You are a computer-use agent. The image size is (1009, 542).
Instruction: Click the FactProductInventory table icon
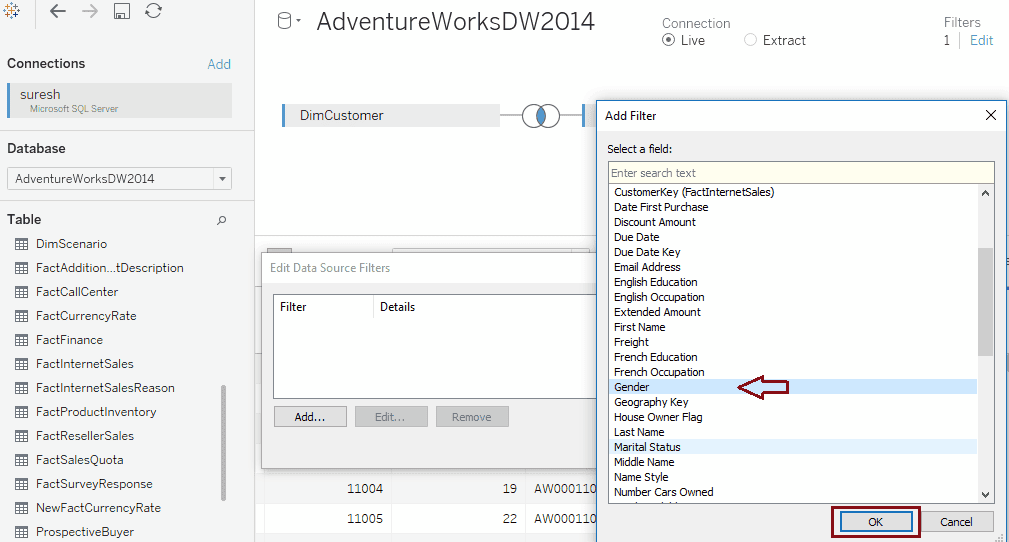pos(21,412)
